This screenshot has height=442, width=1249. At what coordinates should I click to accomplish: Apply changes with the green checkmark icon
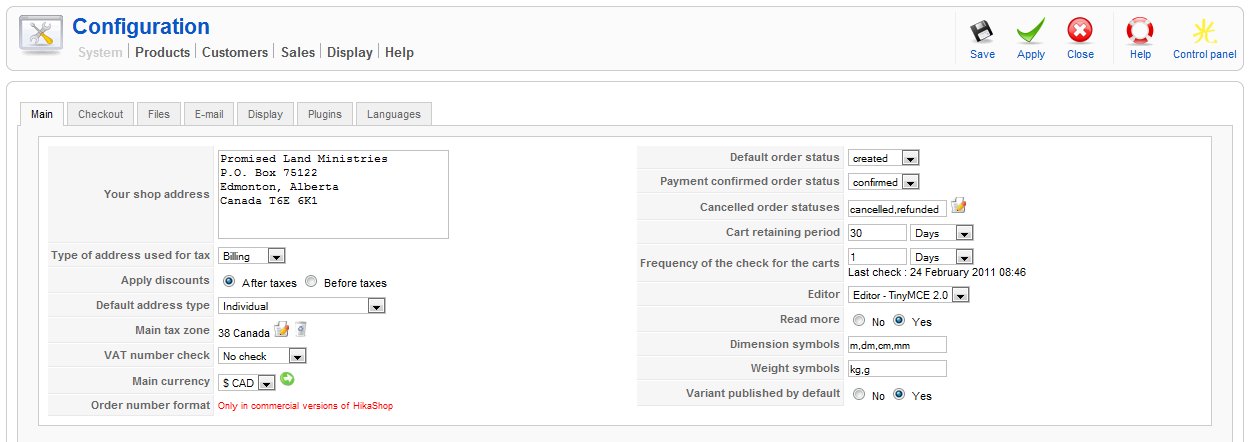click(x=1031, y=31)
